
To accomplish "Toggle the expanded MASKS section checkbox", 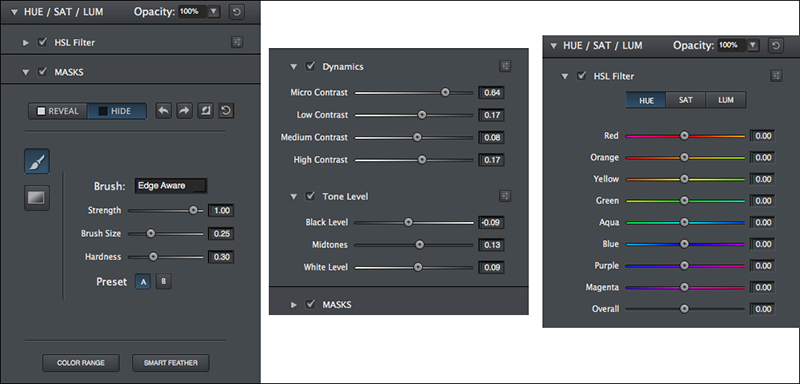I will click(x=42, y=72).
